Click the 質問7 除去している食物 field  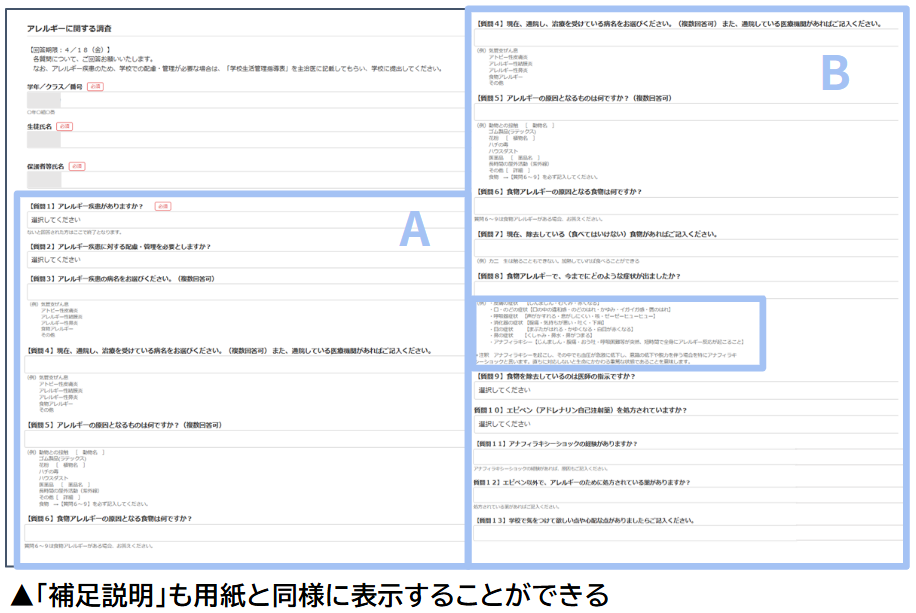[686, 248]
